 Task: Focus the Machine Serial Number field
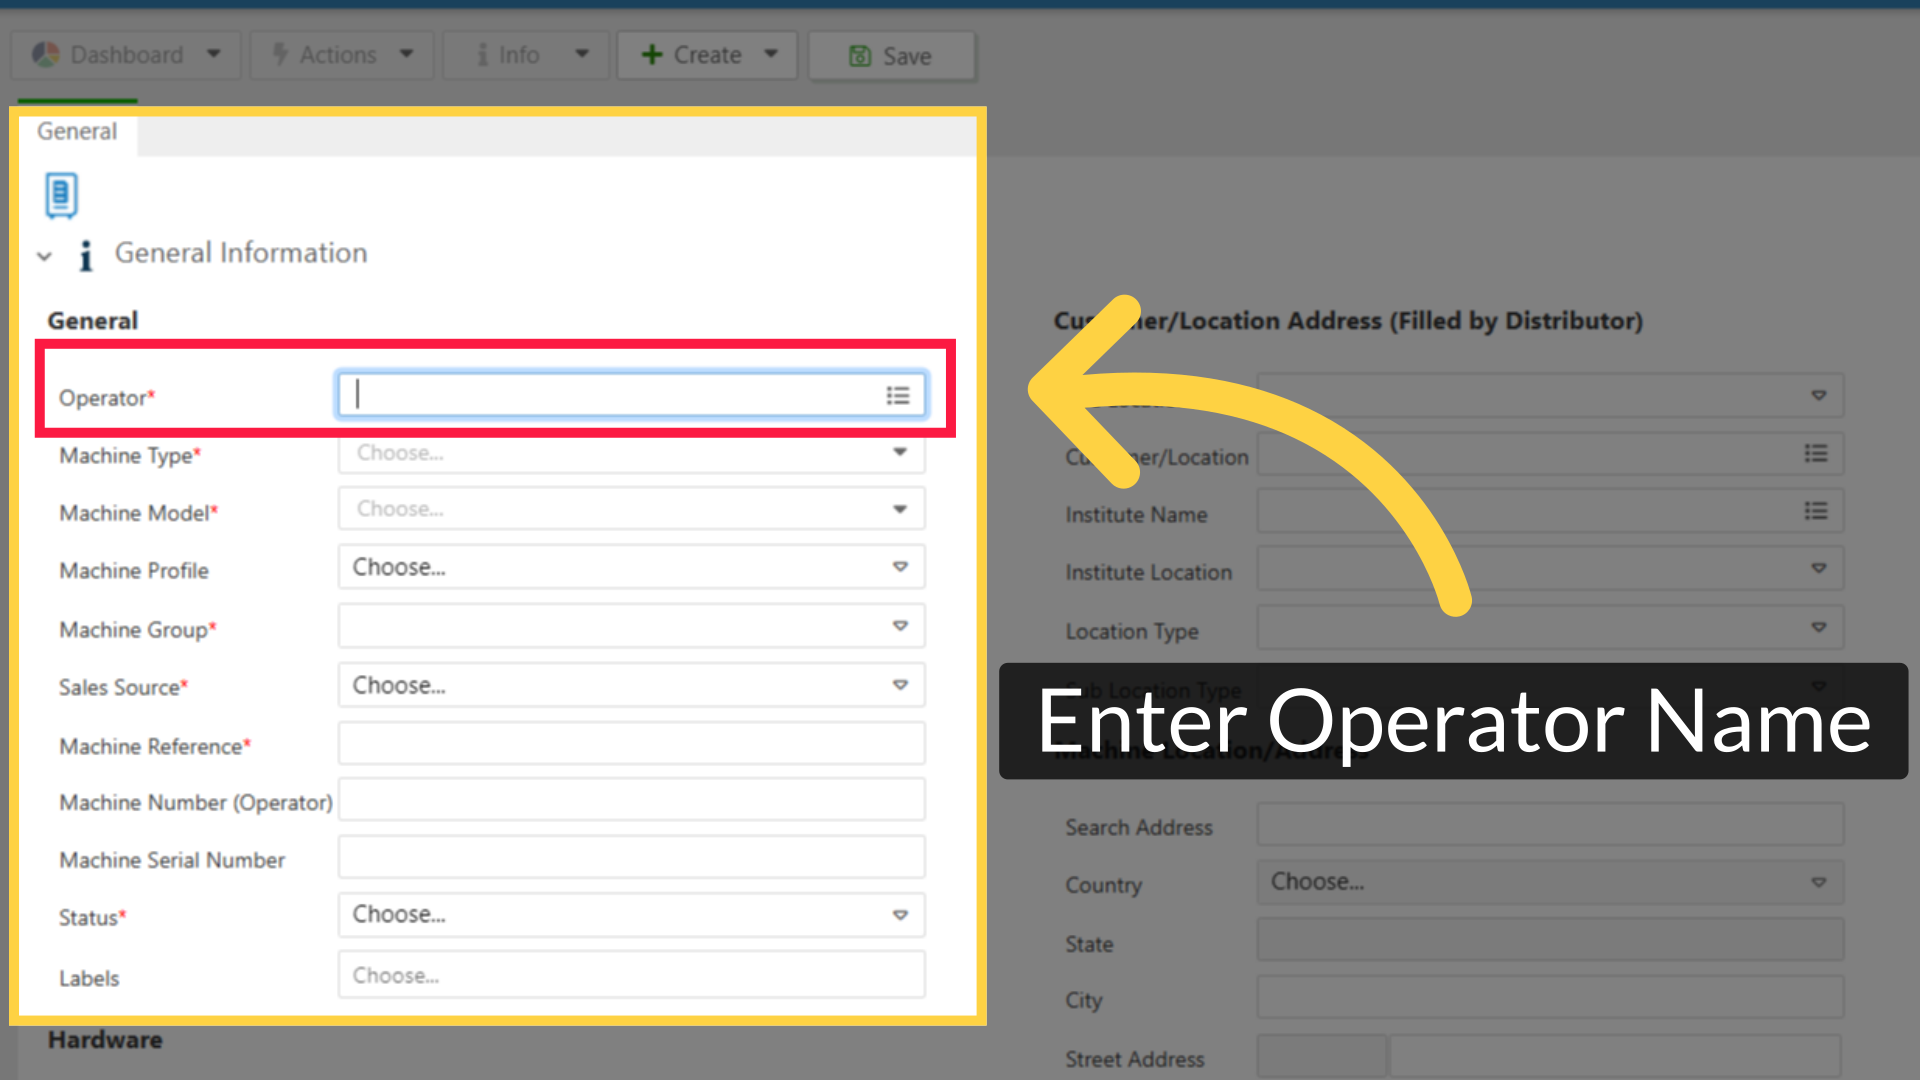(630, 859)
